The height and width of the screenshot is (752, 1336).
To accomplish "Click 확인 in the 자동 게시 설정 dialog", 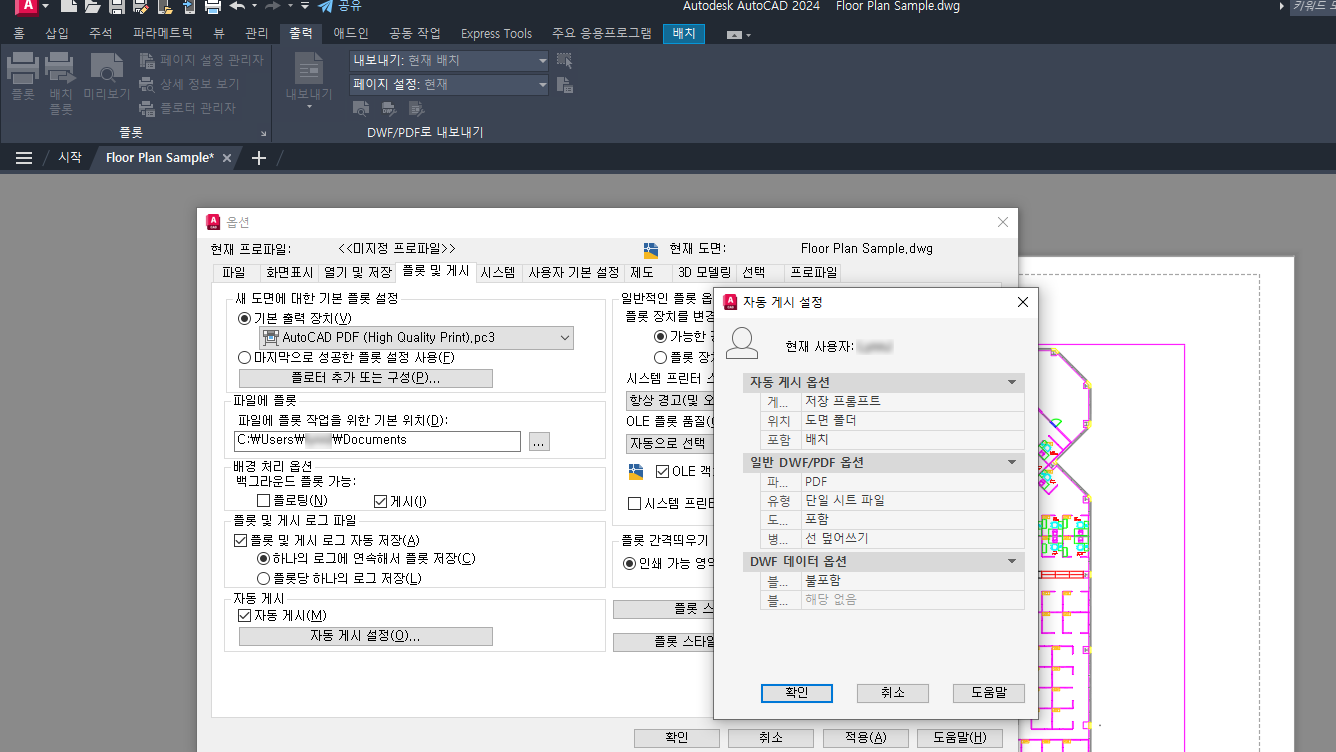I will [x=796, y=693].
